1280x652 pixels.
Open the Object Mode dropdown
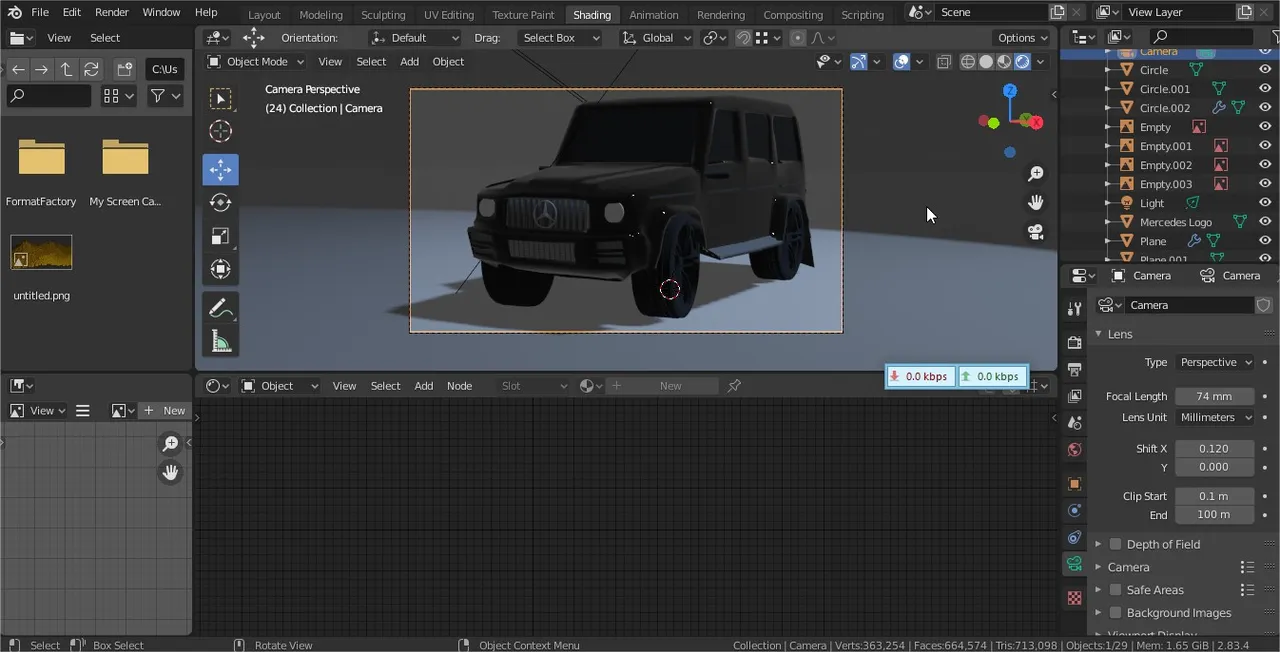click(254, 62)
